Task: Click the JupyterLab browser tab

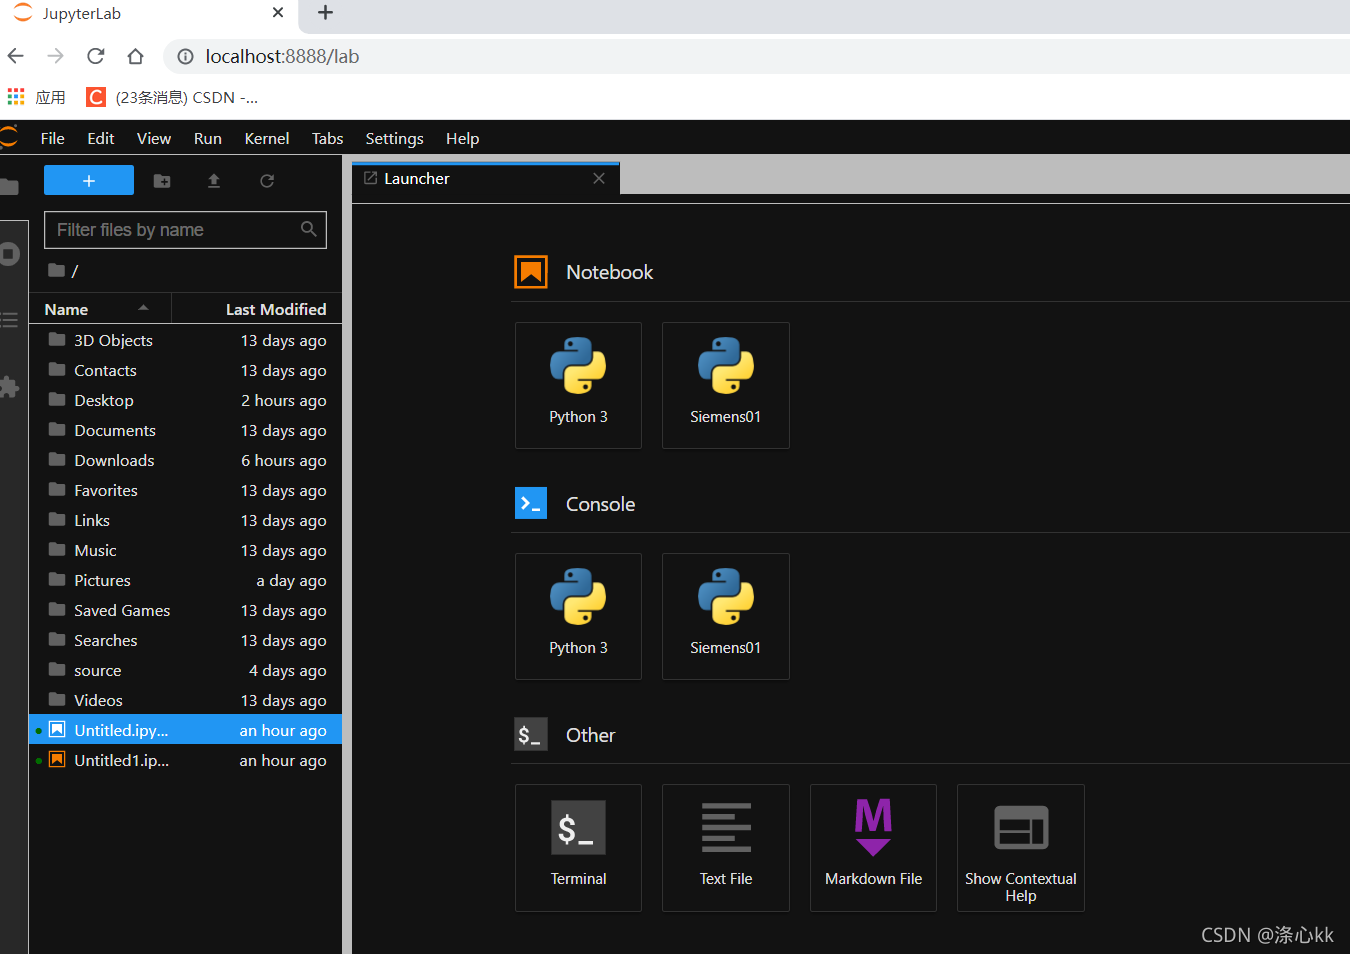Action: 150,14
